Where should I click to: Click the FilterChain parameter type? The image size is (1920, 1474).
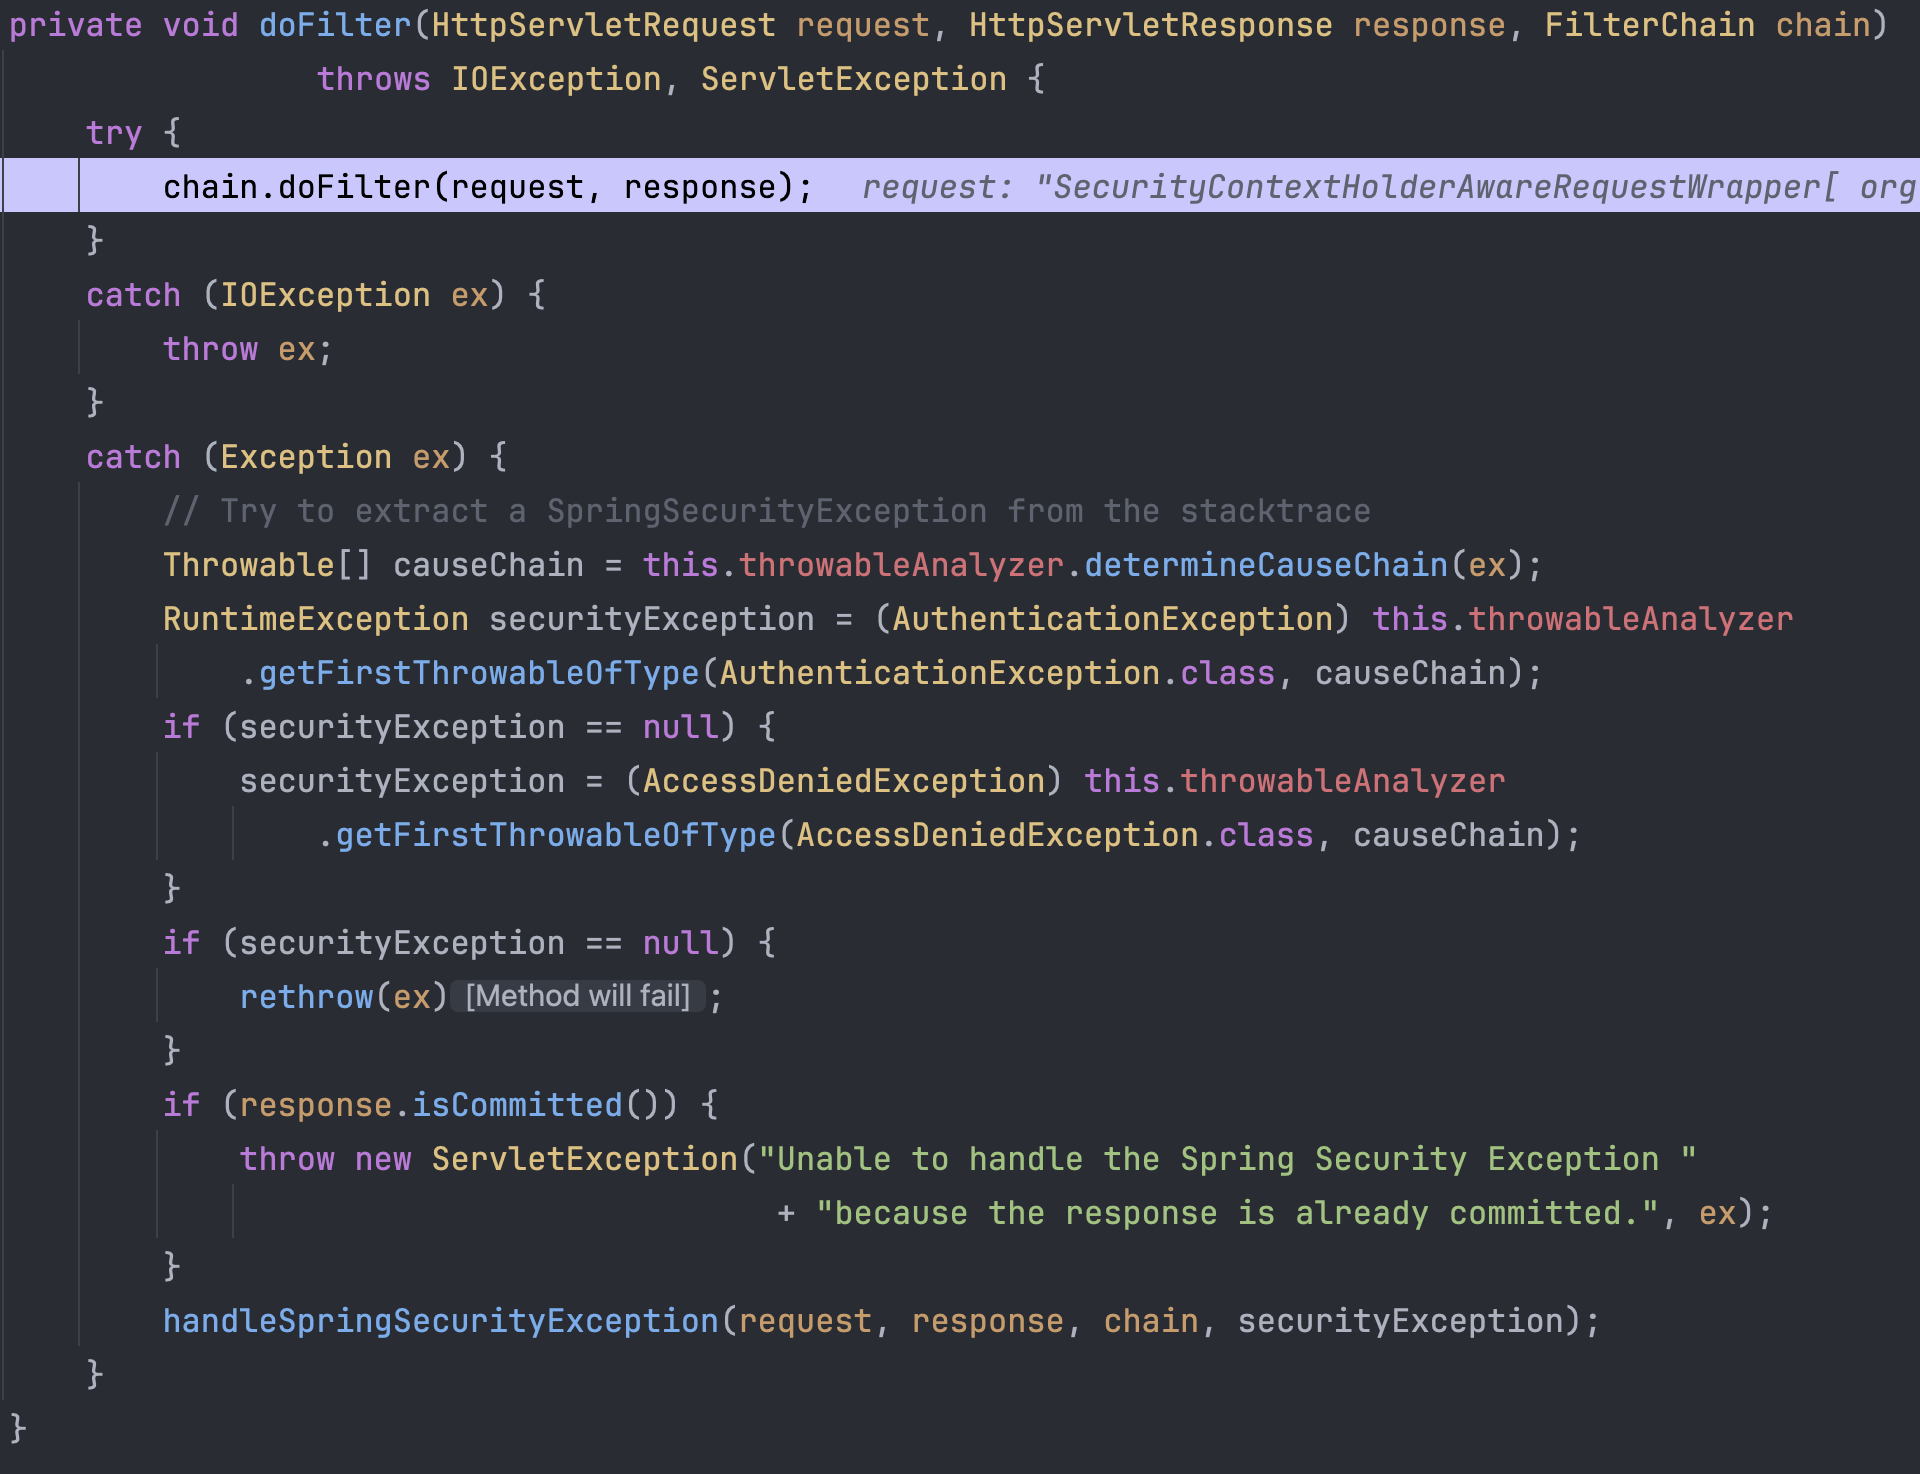1649,25
